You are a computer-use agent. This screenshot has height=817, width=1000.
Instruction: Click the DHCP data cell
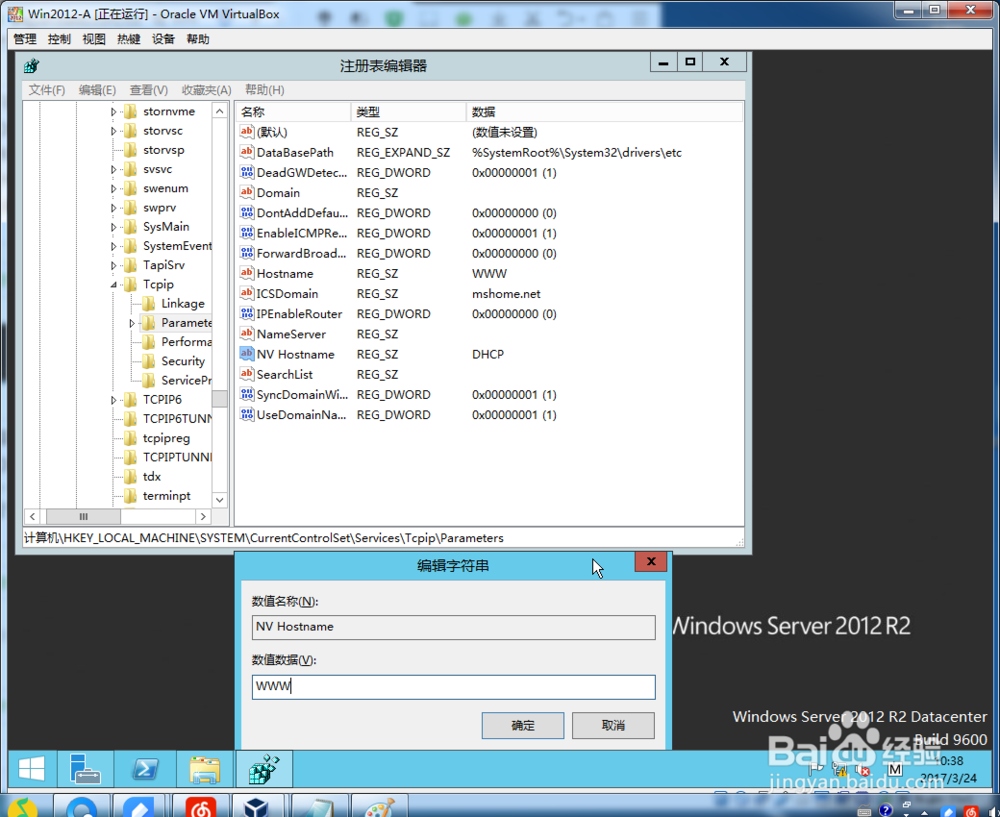[488, 354]
